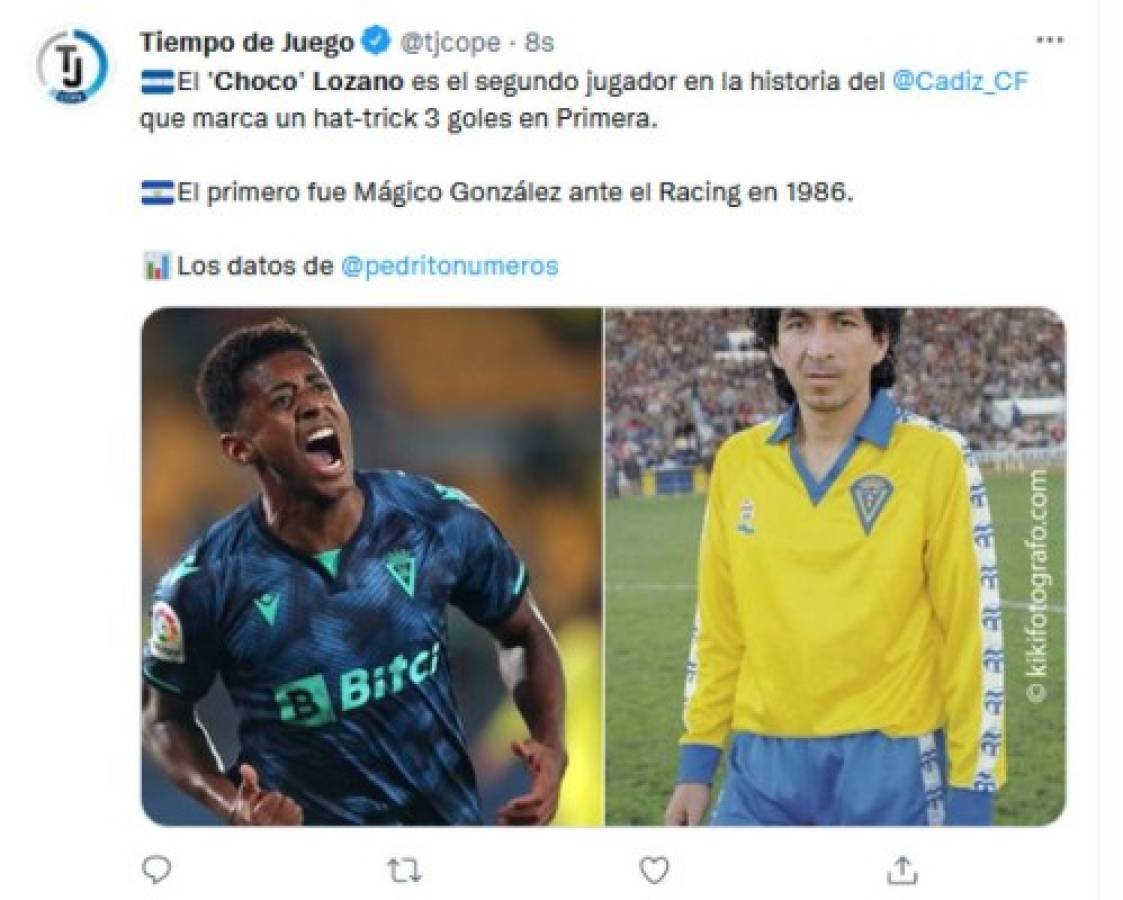This screenshot has height=900, width=1123.
Task: Open the left photo of Choco Lozano
Action: click(x=371, y=566)
